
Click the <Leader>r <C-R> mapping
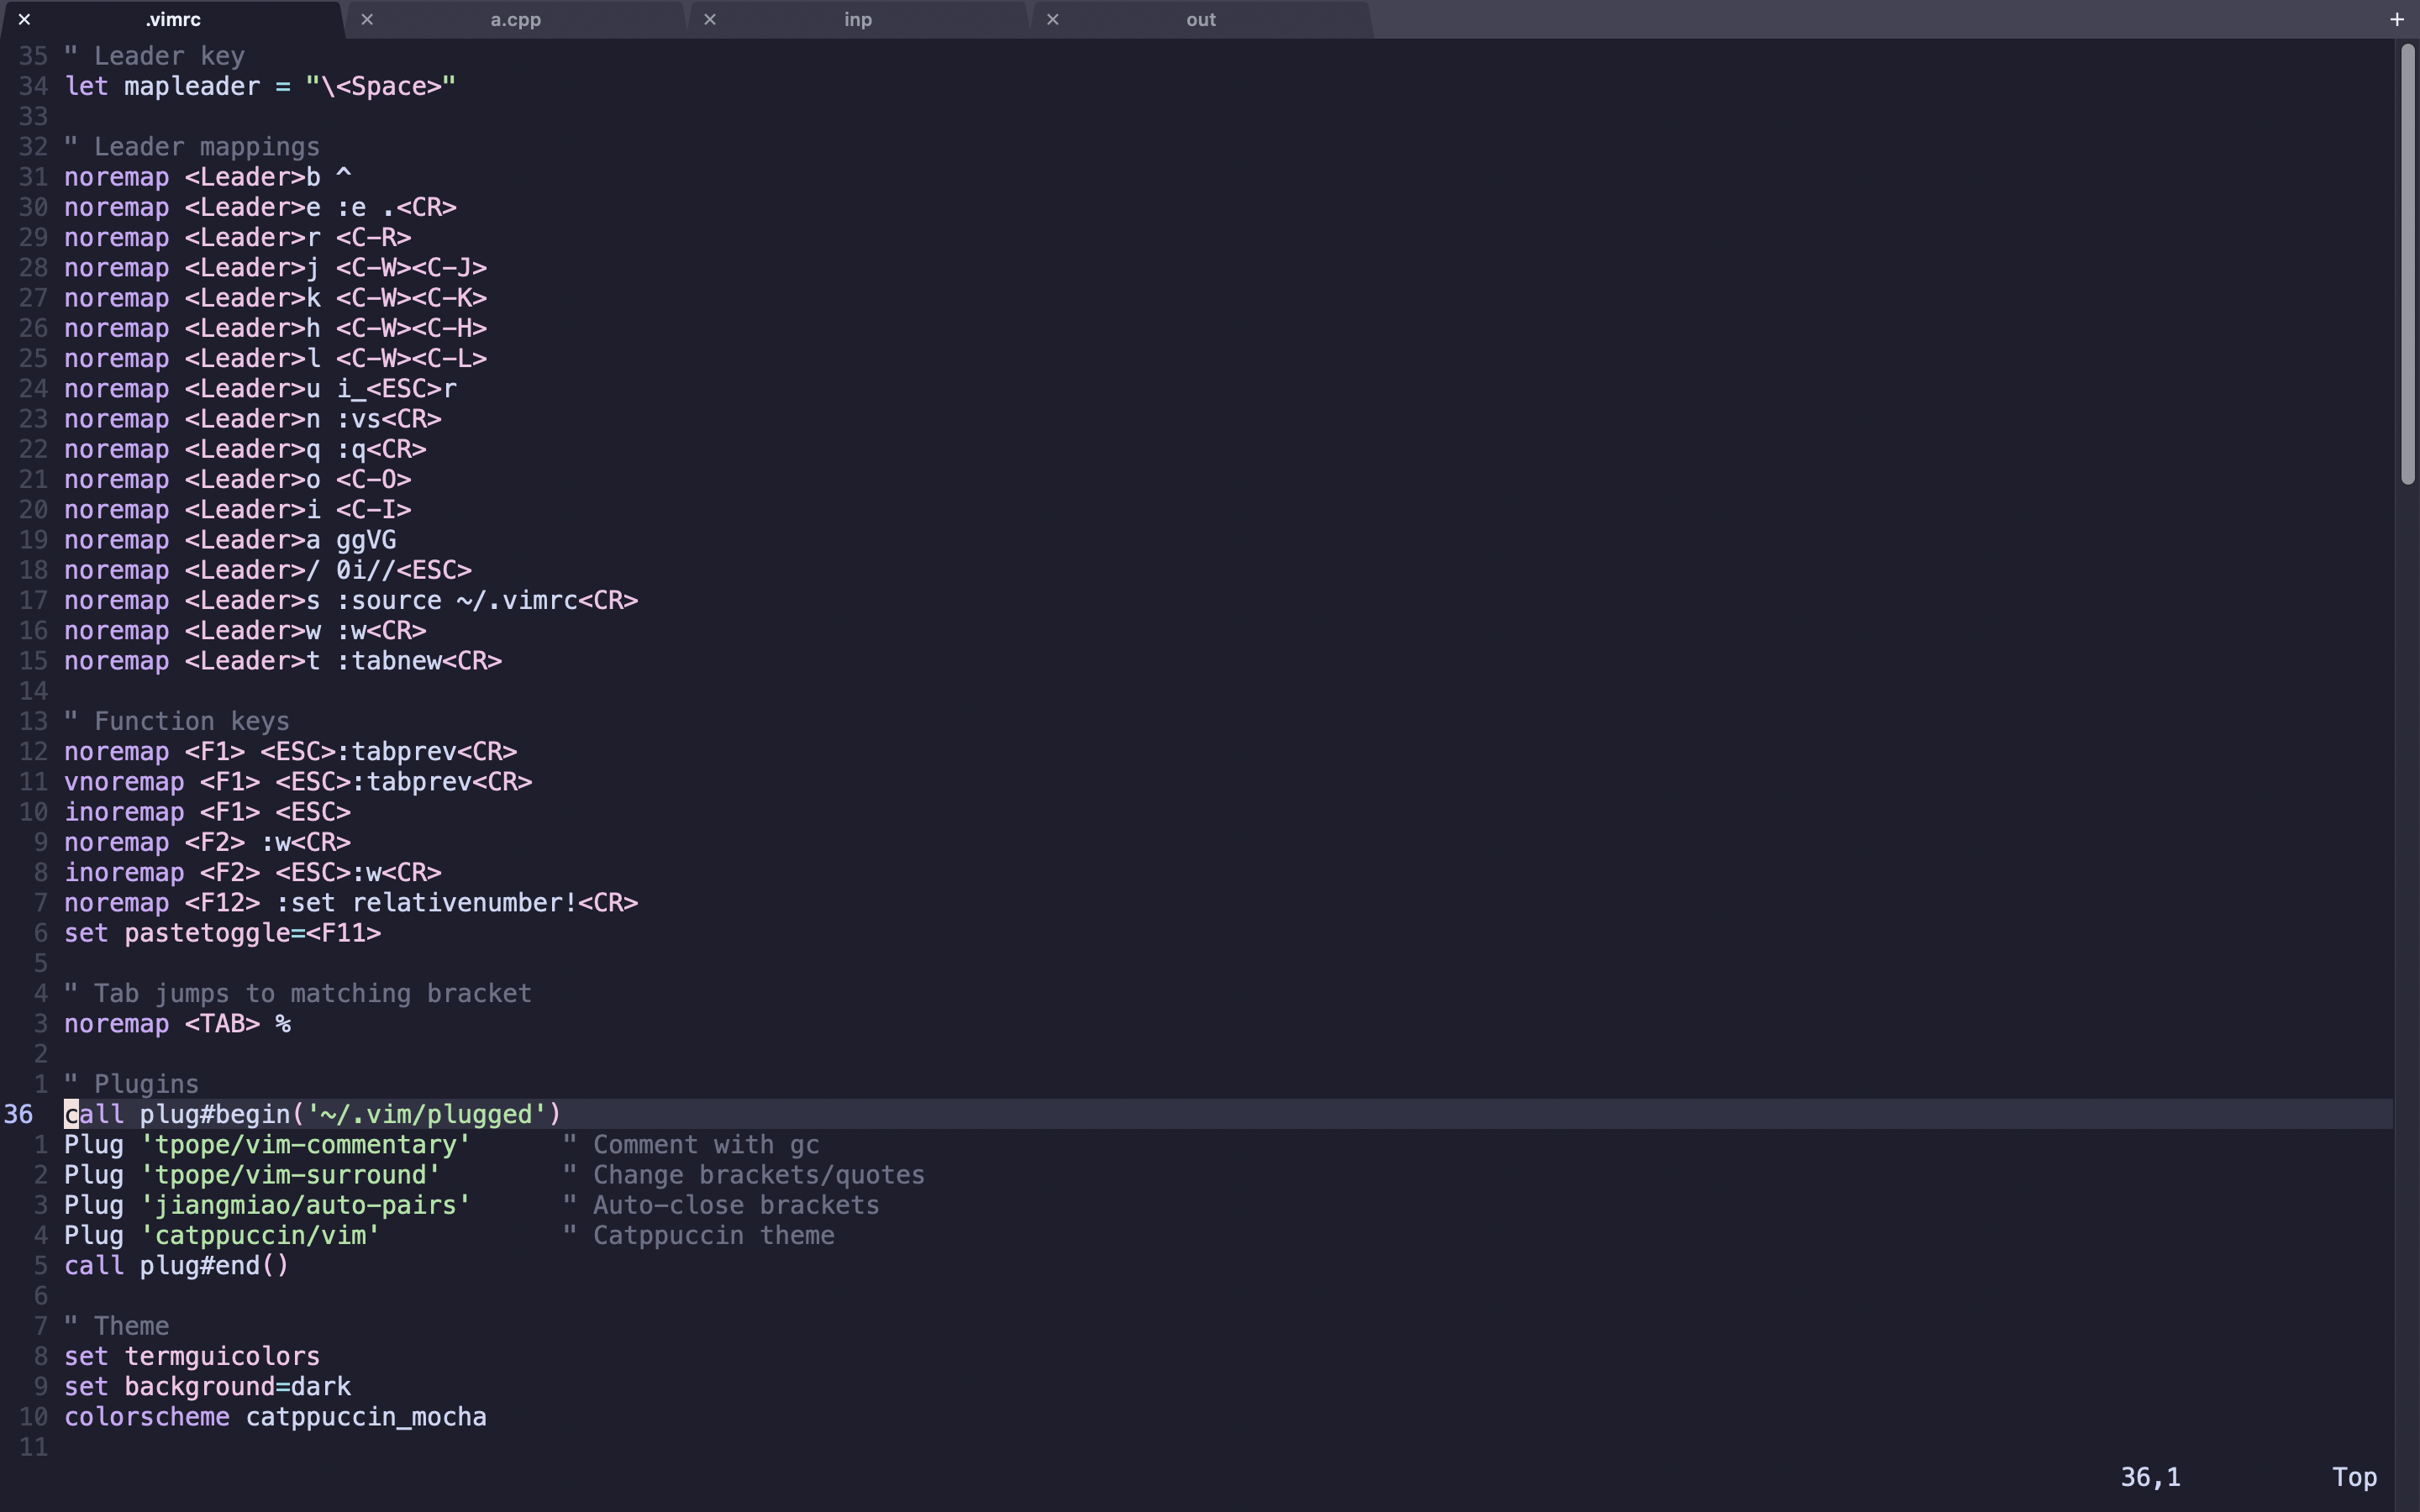tap(238, 237)
